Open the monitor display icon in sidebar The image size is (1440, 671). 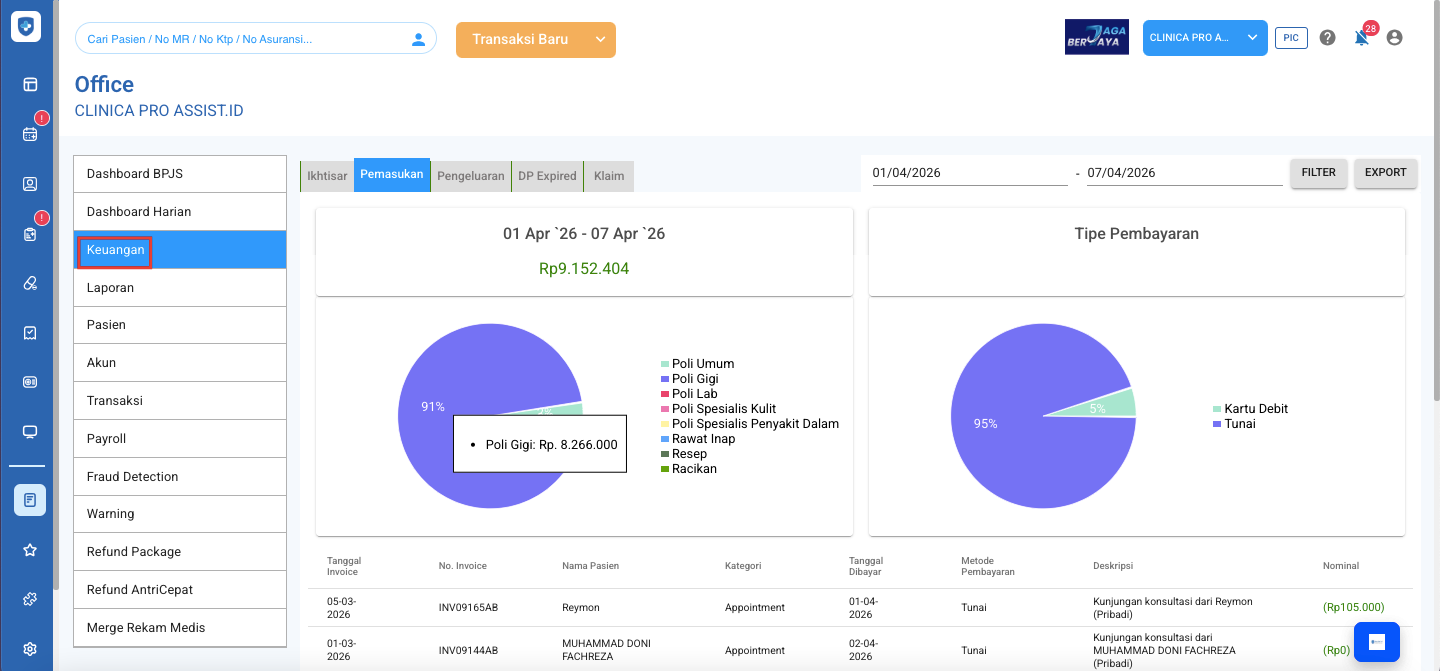(x=30, y=432)
